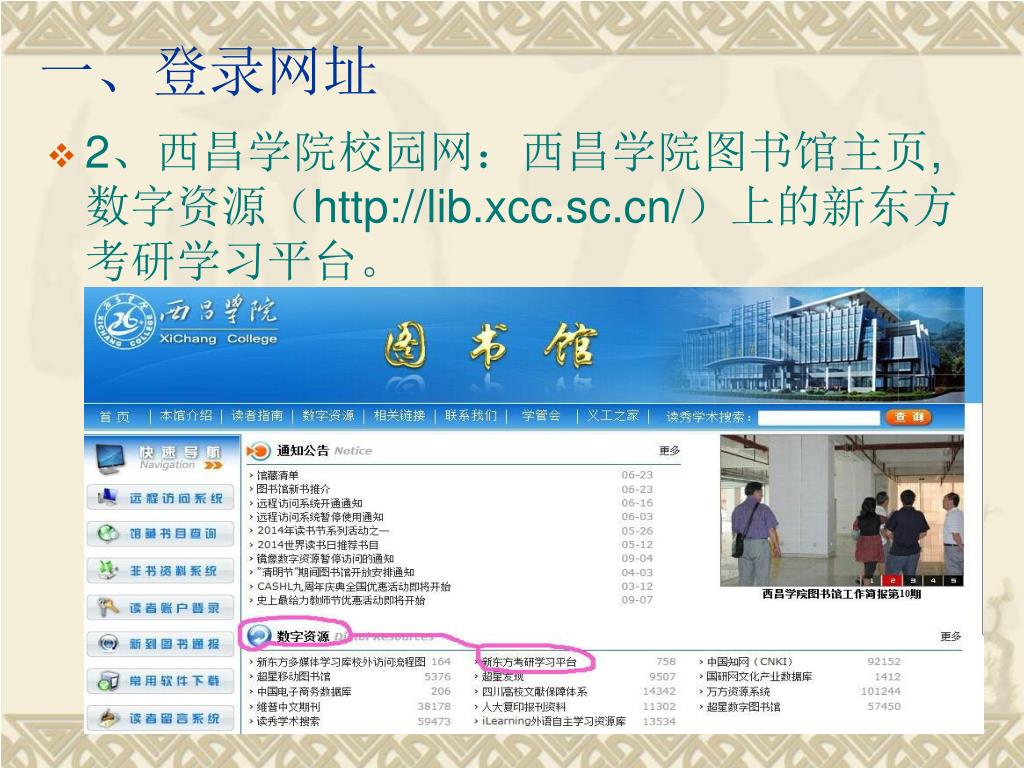Open 读者账户登录 sidebar button
Image resolution: width=1024 pixels, height=768 pixels.
click(x=161, y=608)
